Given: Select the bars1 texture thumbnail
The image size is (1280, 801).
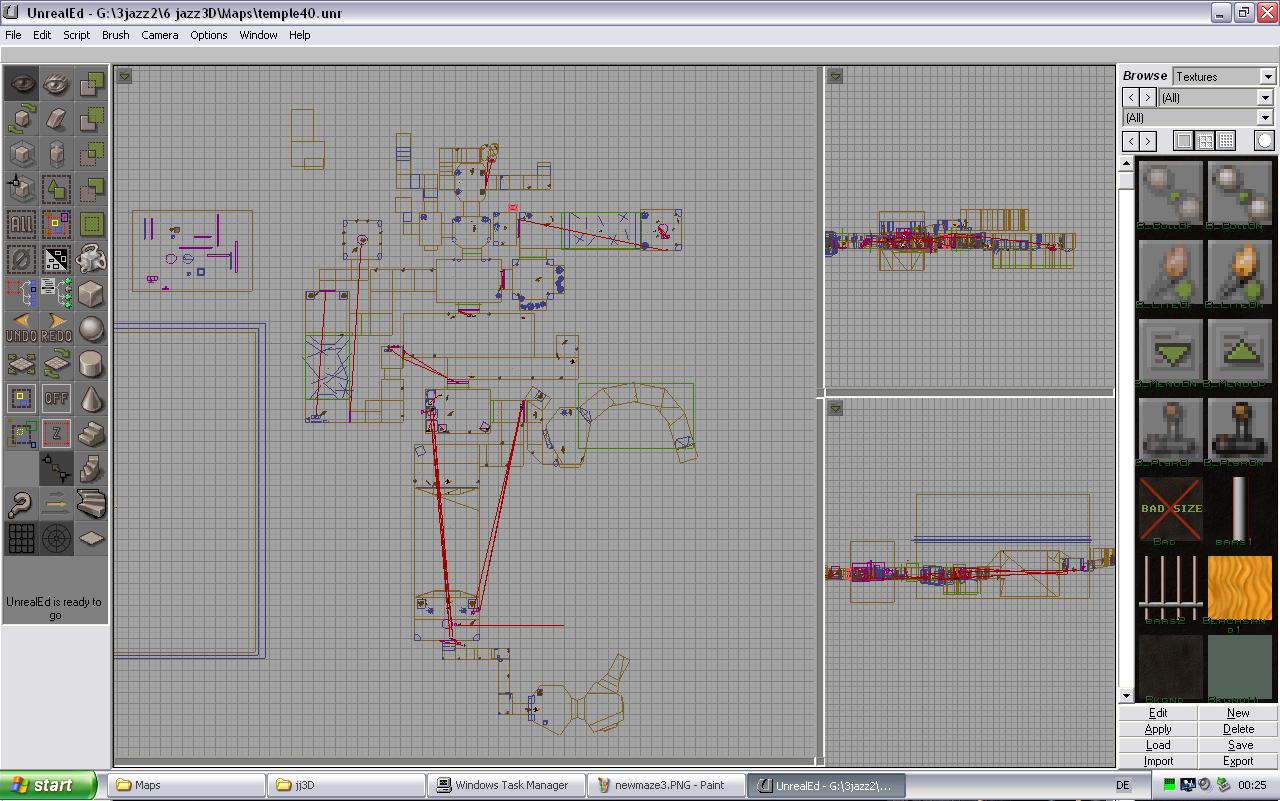Looking at the screenshot, I should coord(1240,510).
